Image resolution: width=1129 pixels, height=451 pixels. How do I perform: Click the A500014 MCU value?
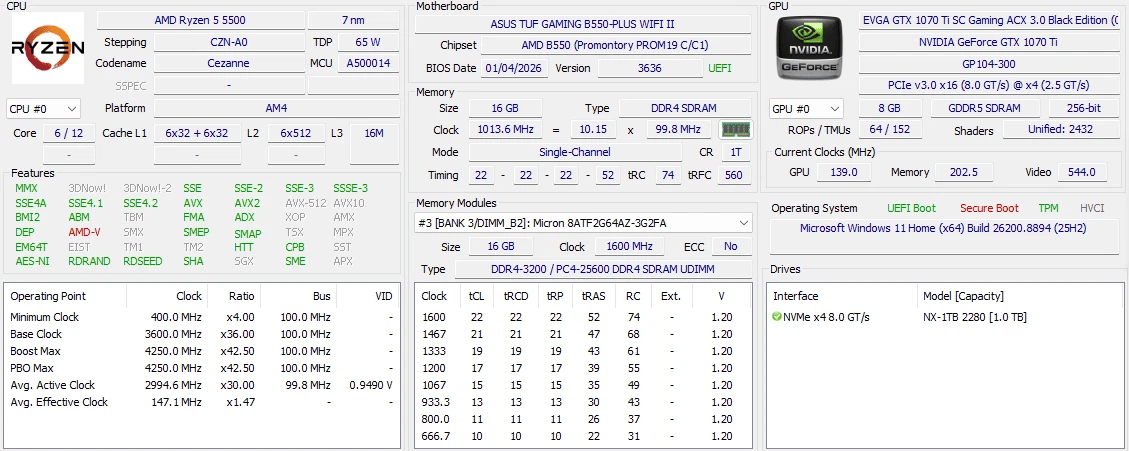[x=368, y=63]
